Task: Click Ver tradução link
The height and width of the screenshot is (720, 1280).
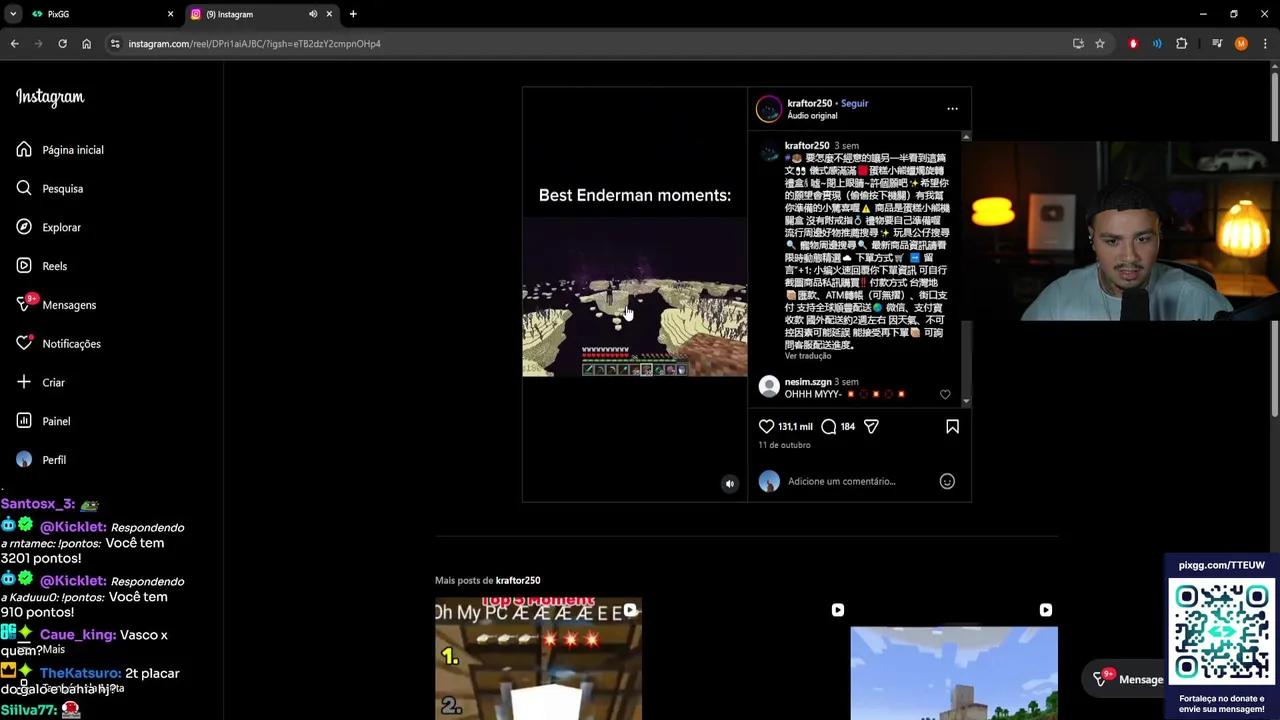Action: (808, 356)
